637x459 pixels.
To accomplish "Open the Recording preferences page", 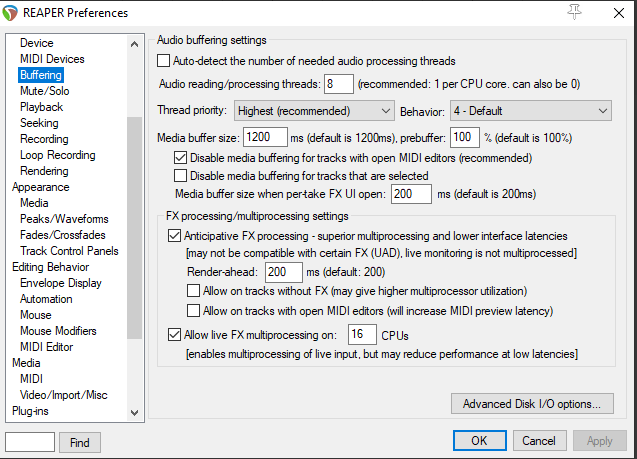I will coord(44,139).
